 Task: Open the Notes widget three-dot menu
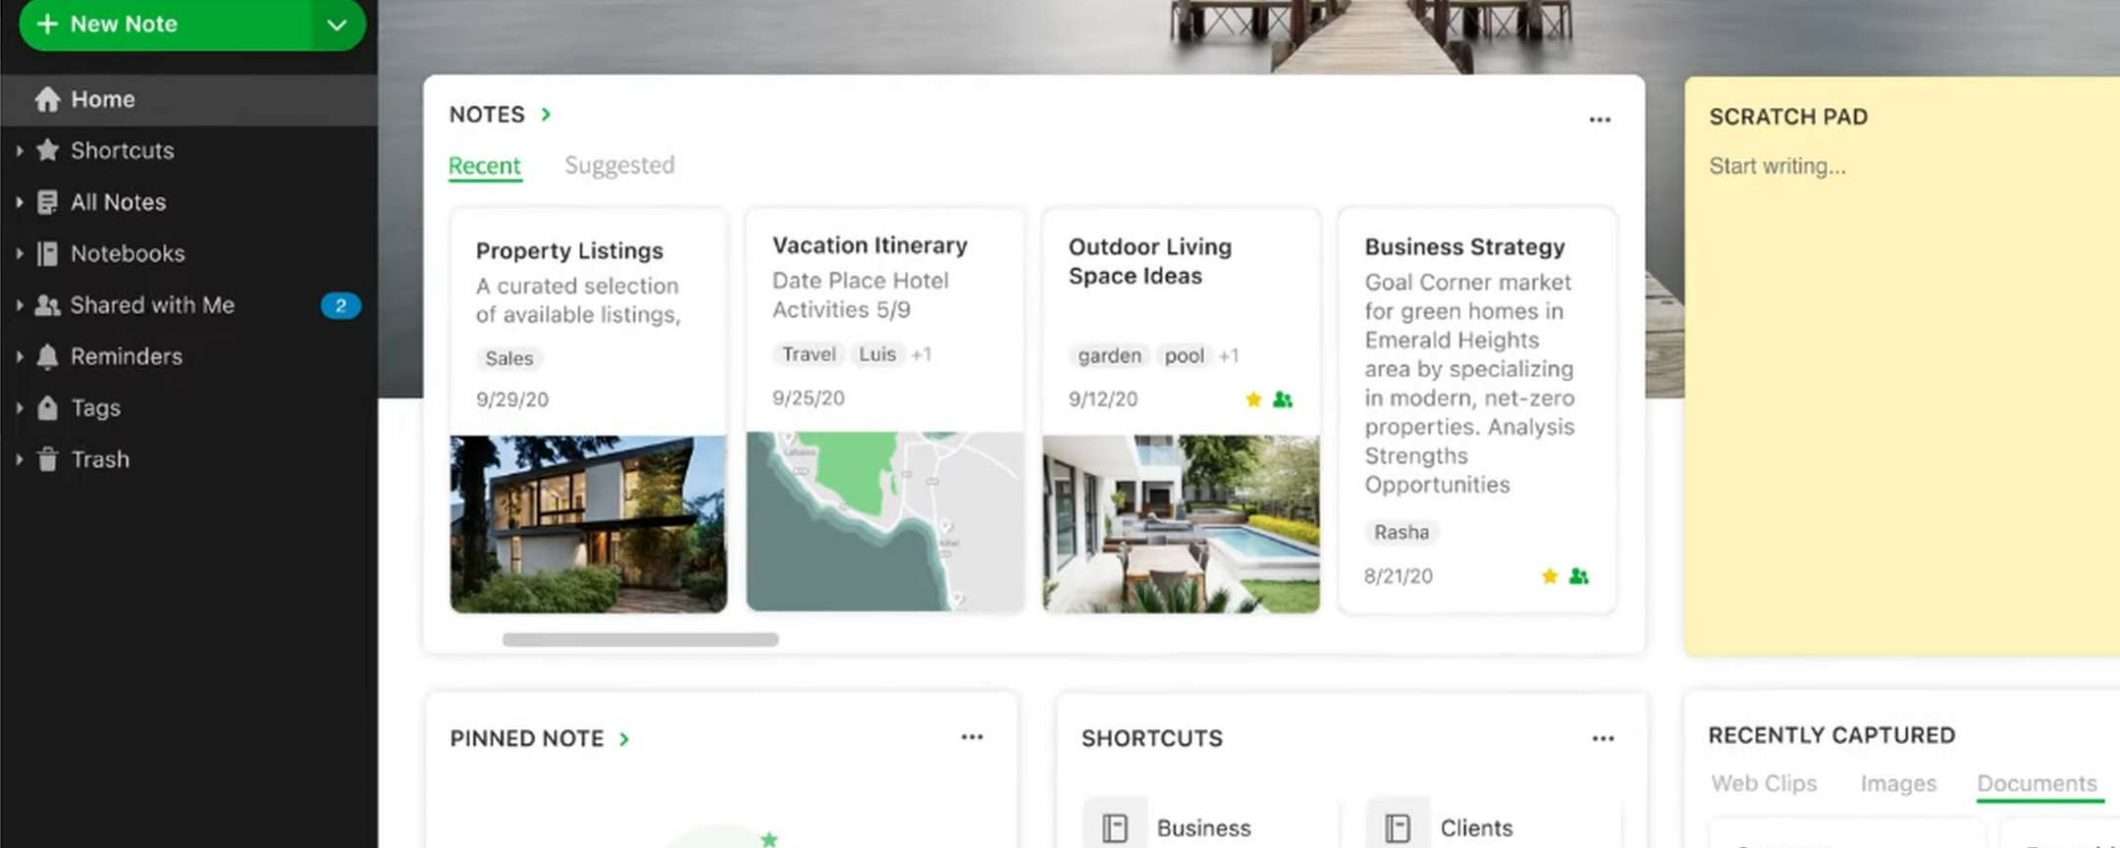pos(1600,120)
